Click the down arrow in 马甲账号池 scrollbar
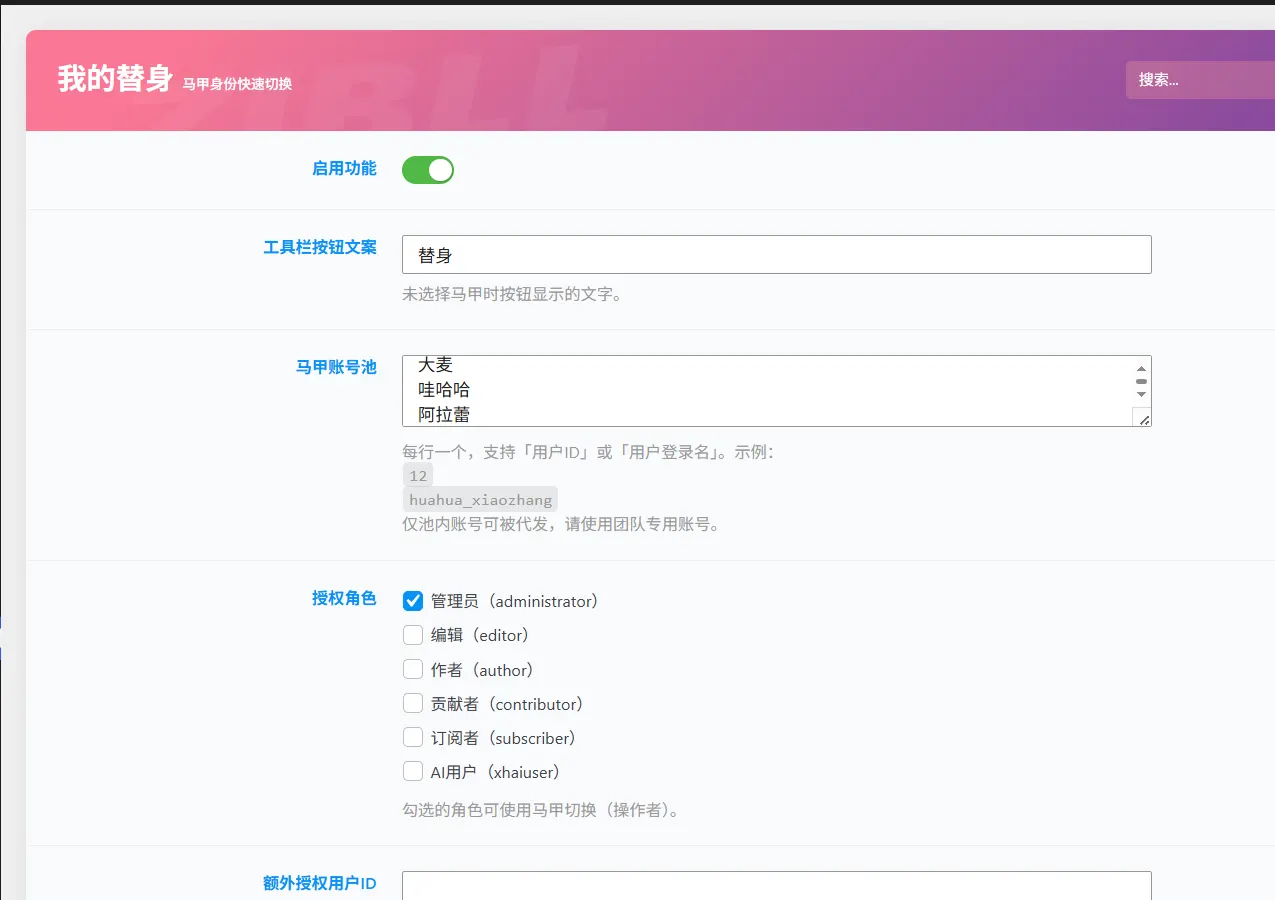Viewport: 1275px width, 900px height. point(1141,395)
